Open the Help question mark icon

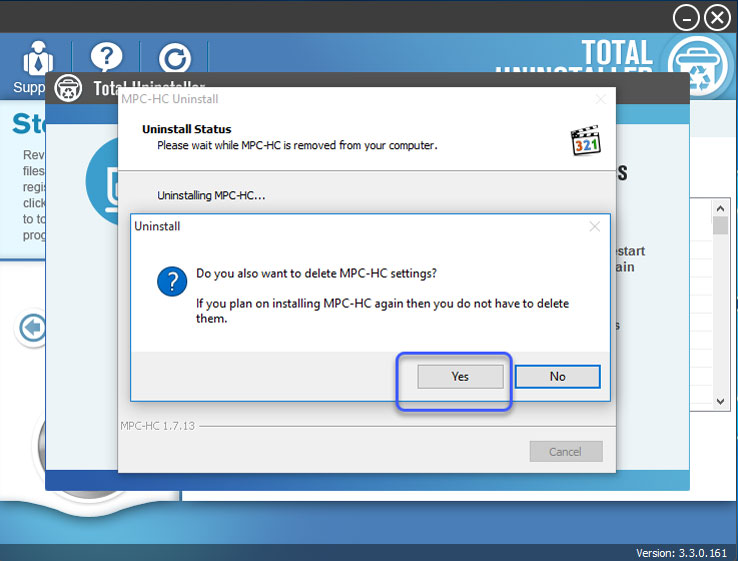106,57
